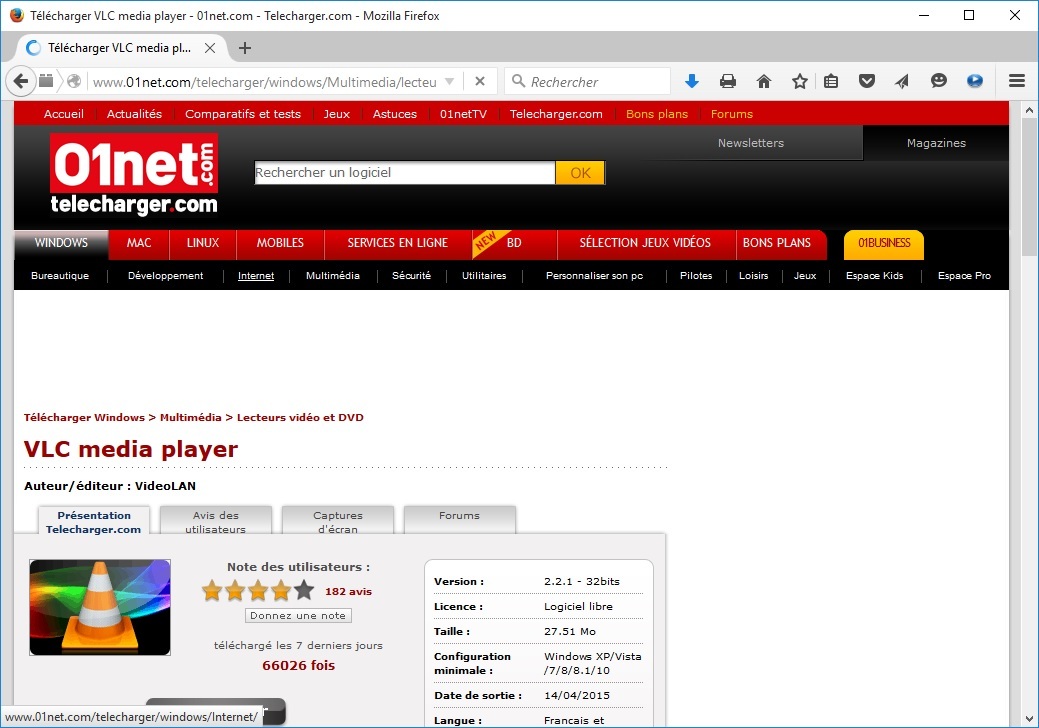The height and width of the screenshot is (728, 1039).
Task: Open the Développement category
Action: [x=166, y=276]
